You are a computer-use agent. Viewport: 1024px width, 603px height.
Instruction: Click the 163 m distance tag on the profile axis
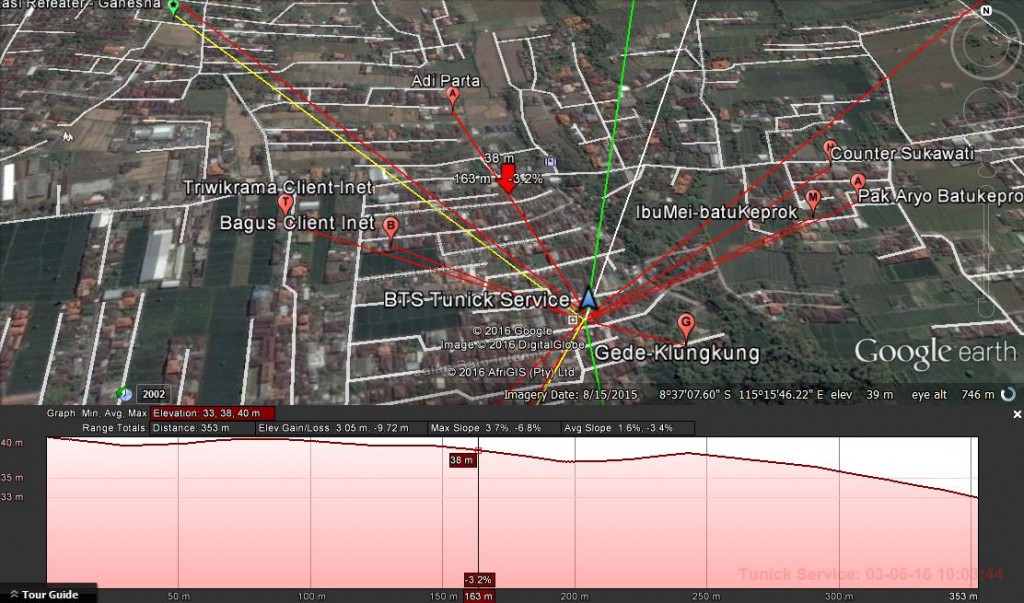pyautogui.click(x=479, y=596)
